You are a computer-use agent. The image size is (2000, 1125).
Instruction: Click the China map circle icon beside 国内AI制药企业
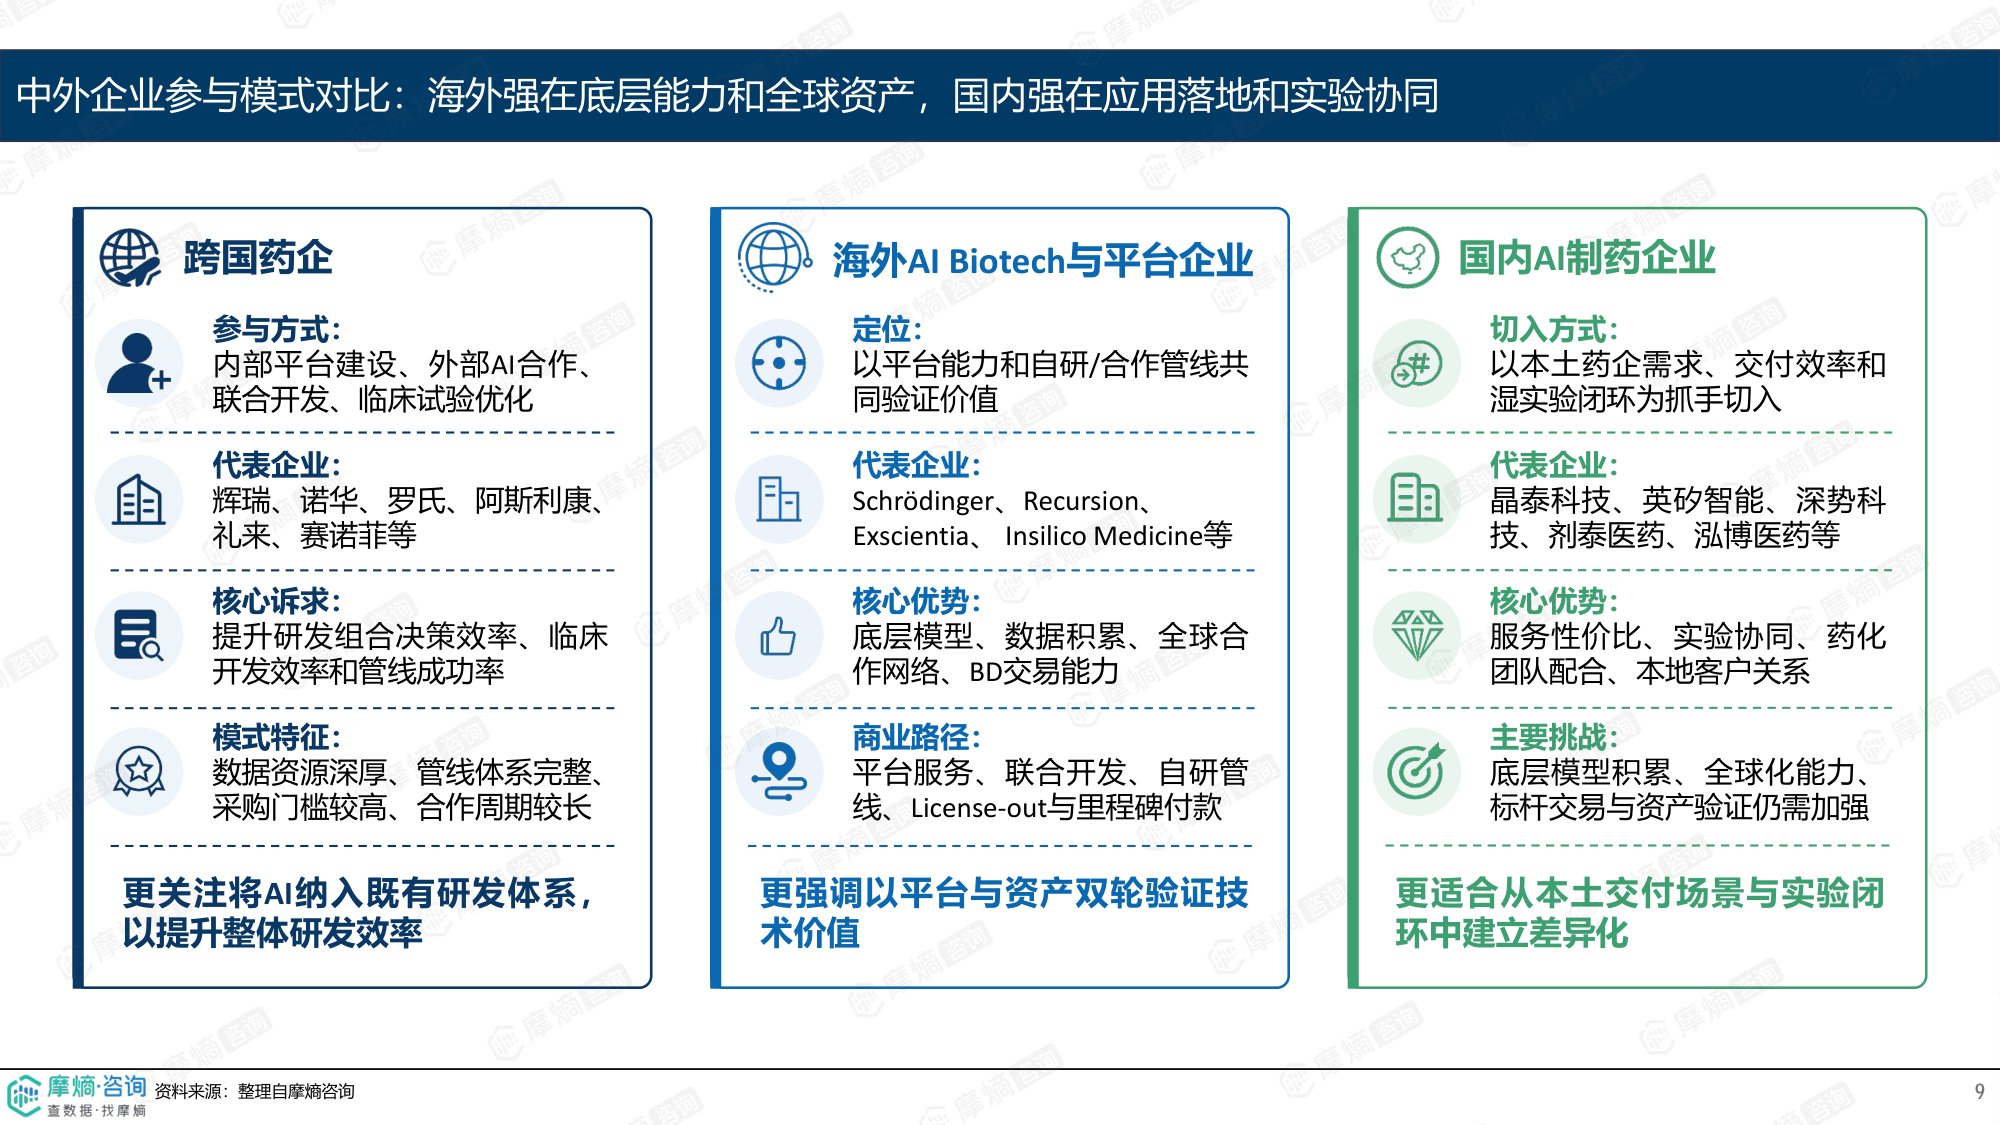point(1408,258)
